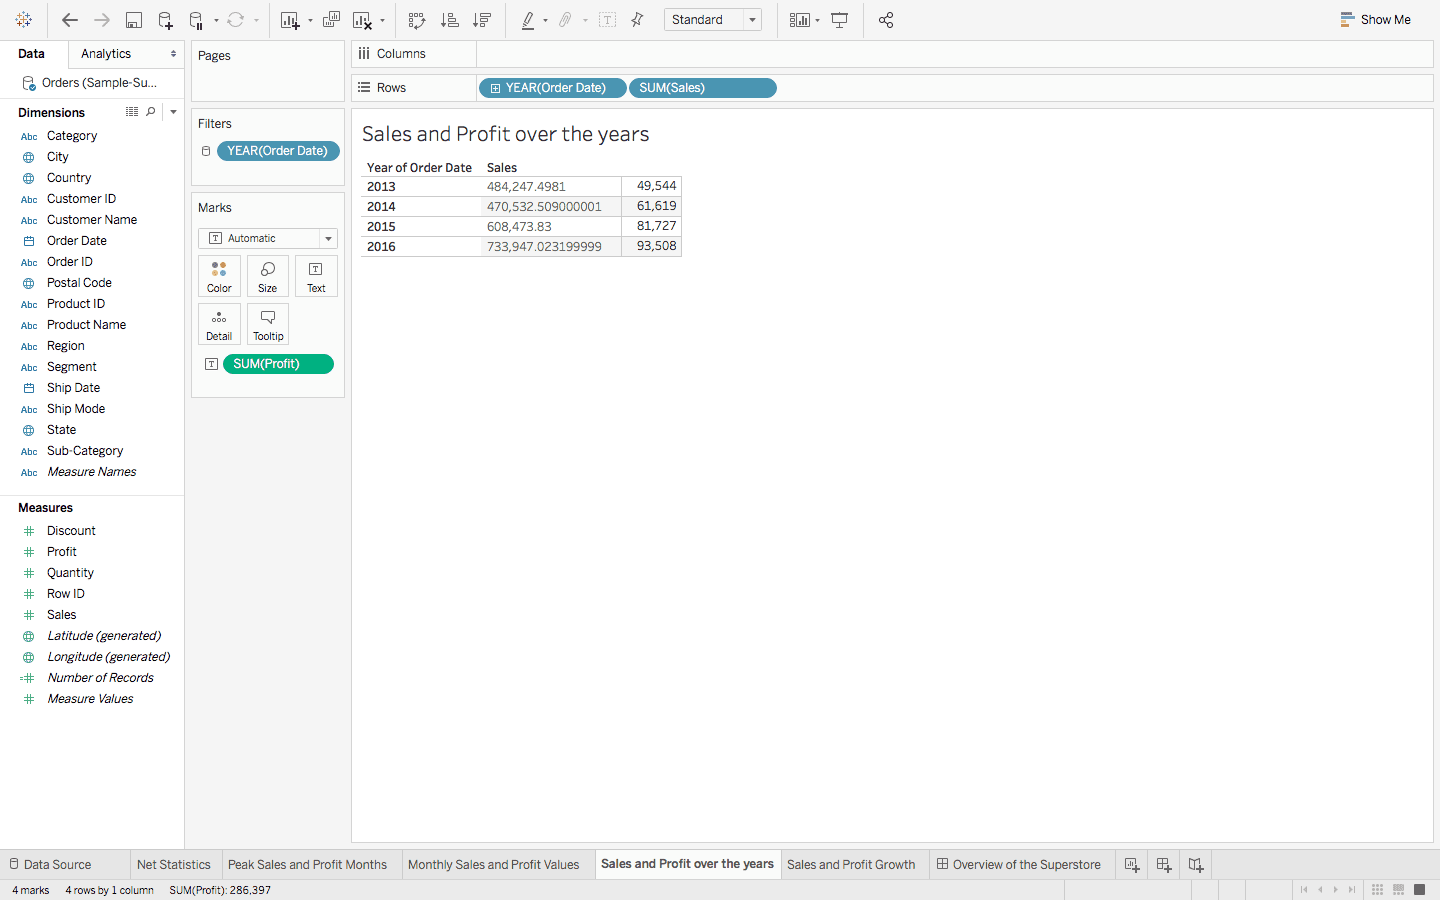
Task: Open Monthly Sales and Profit Values tab
Action: (x=494, y=865)
